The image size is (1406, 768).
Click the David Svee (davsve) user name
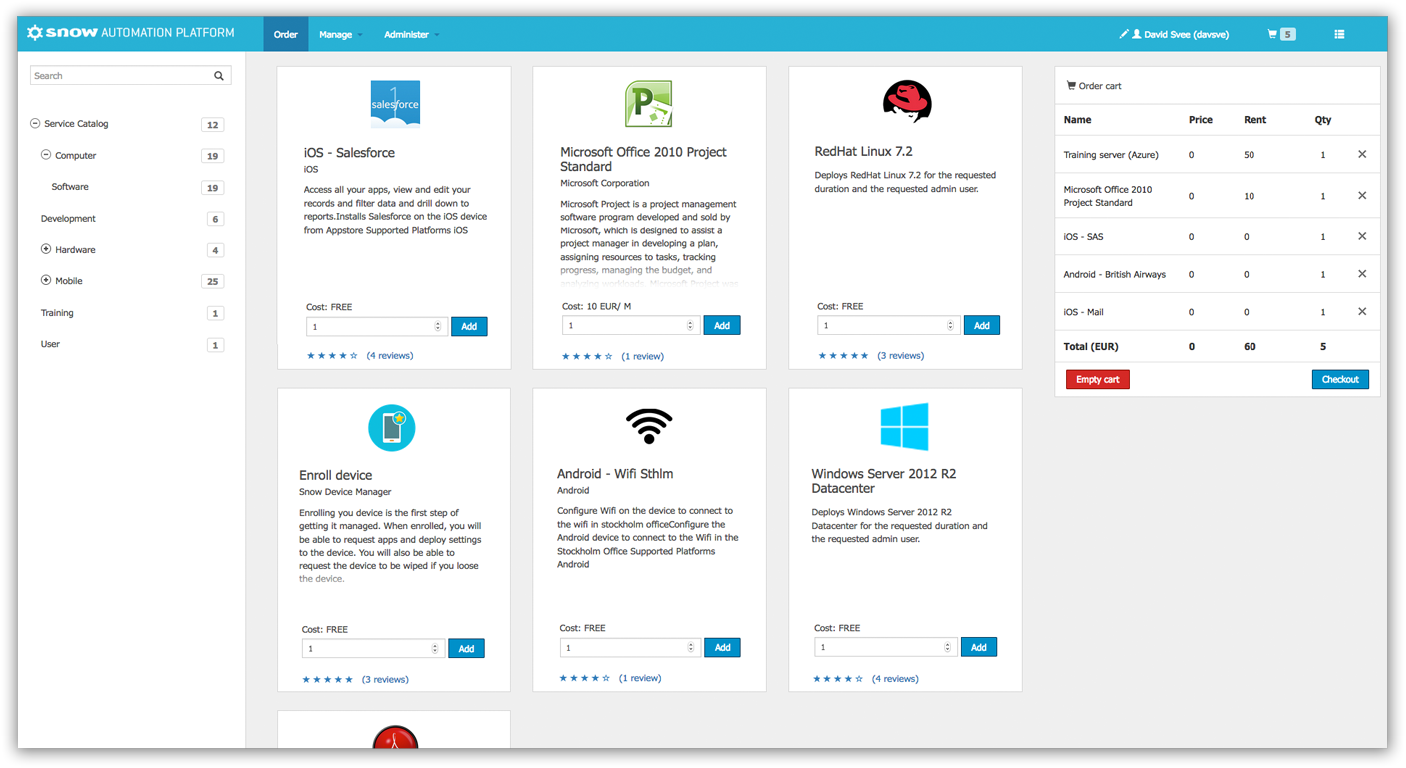tap(1186, 34)
